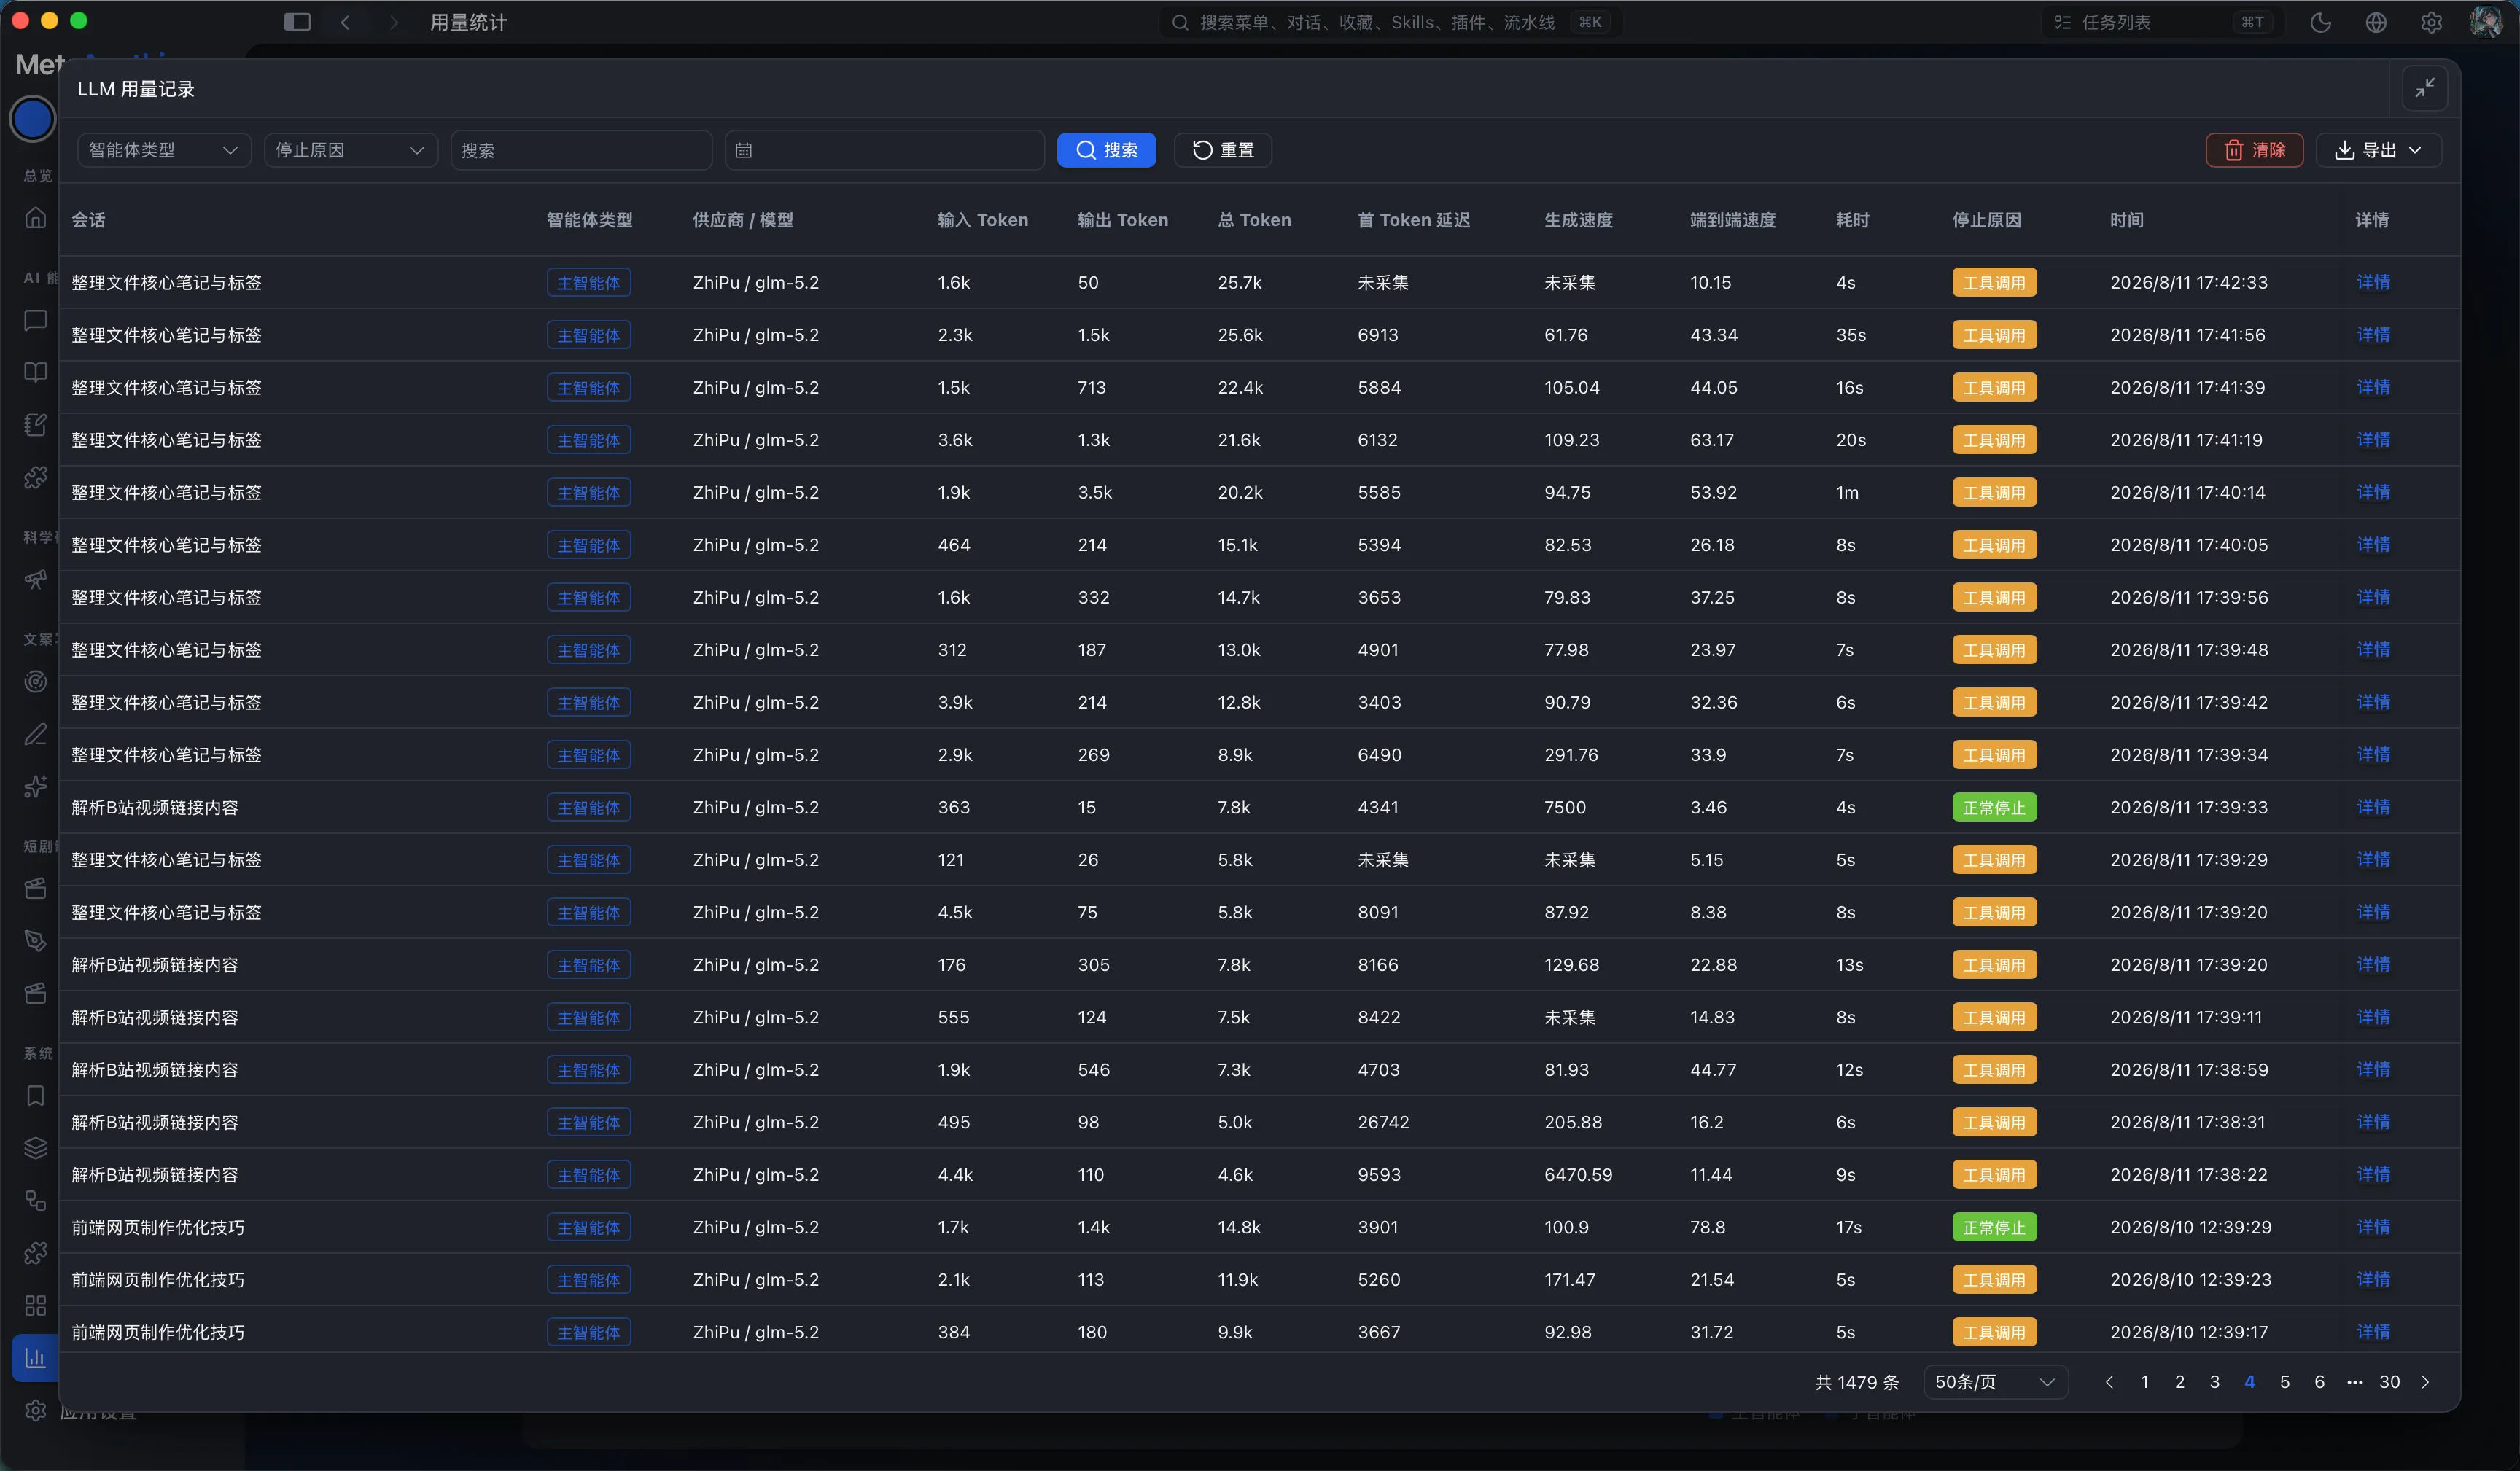Screen dimensions: 2520x1471
Task: Open the home icon in sidebar
Action: tap(35, 217)
